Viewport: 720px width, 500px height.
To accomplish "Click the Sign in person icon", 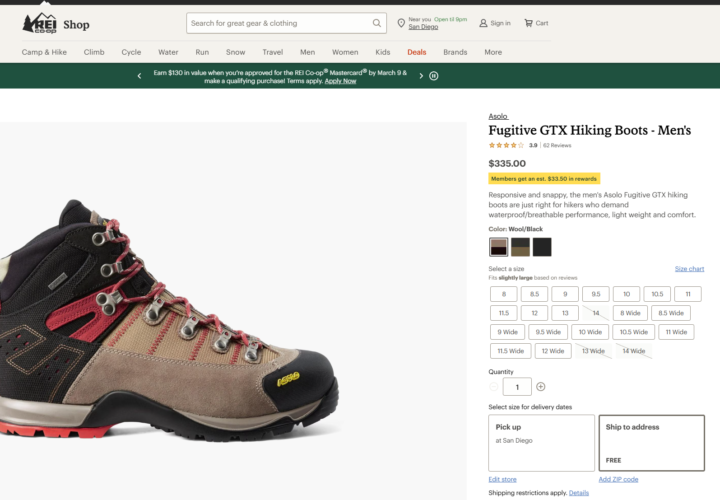I will [483, 23].
